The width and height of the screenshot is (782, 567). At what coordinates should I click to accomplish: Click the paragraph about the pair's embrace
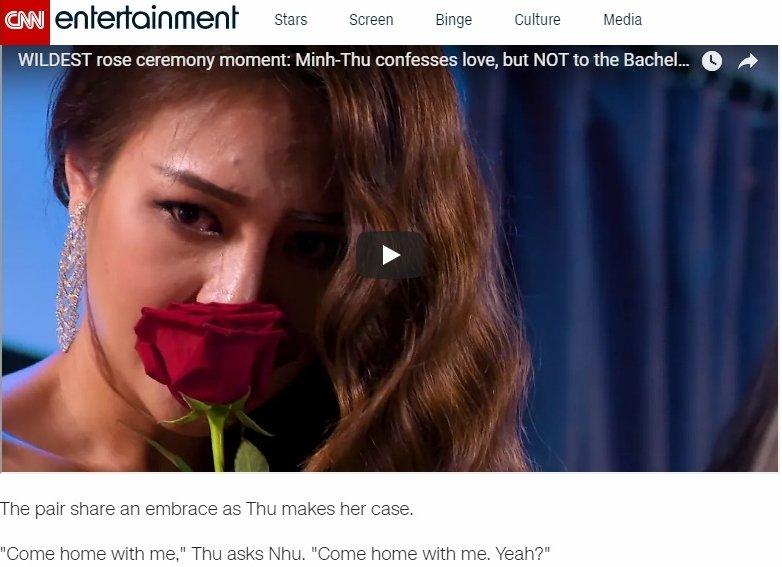pyautogui.click(x=206, y=509)
